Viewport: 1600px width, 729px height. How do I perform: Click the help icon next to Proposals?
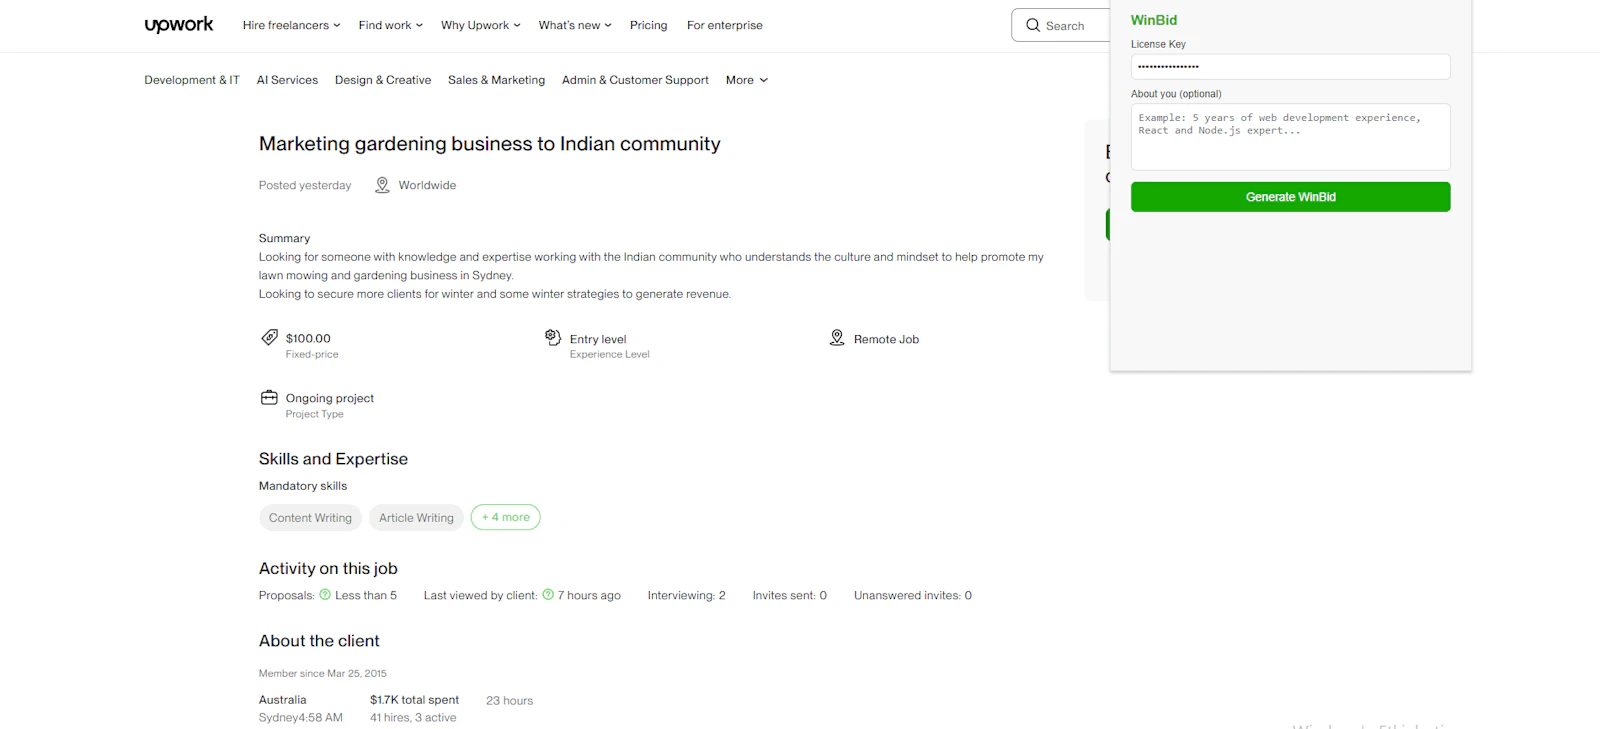[x=325, y=594]
